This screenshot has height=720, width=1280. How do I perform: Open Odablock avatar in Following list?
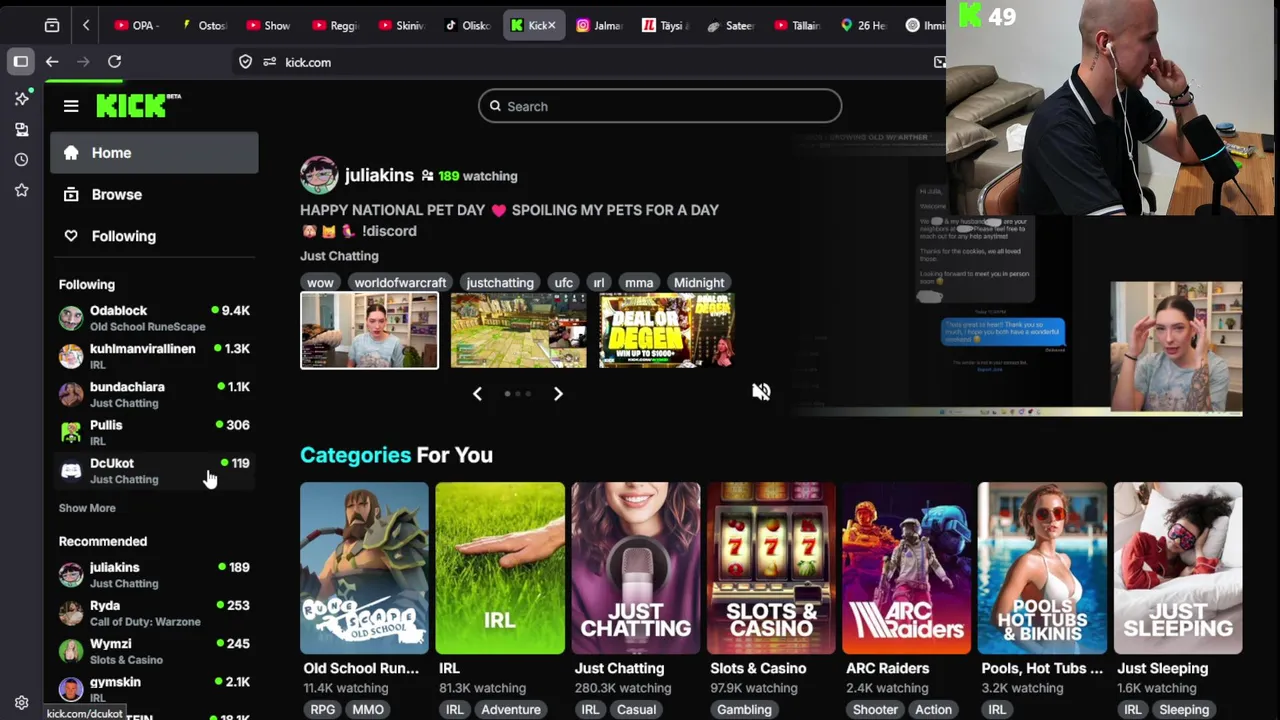click(x=71, y=318)
